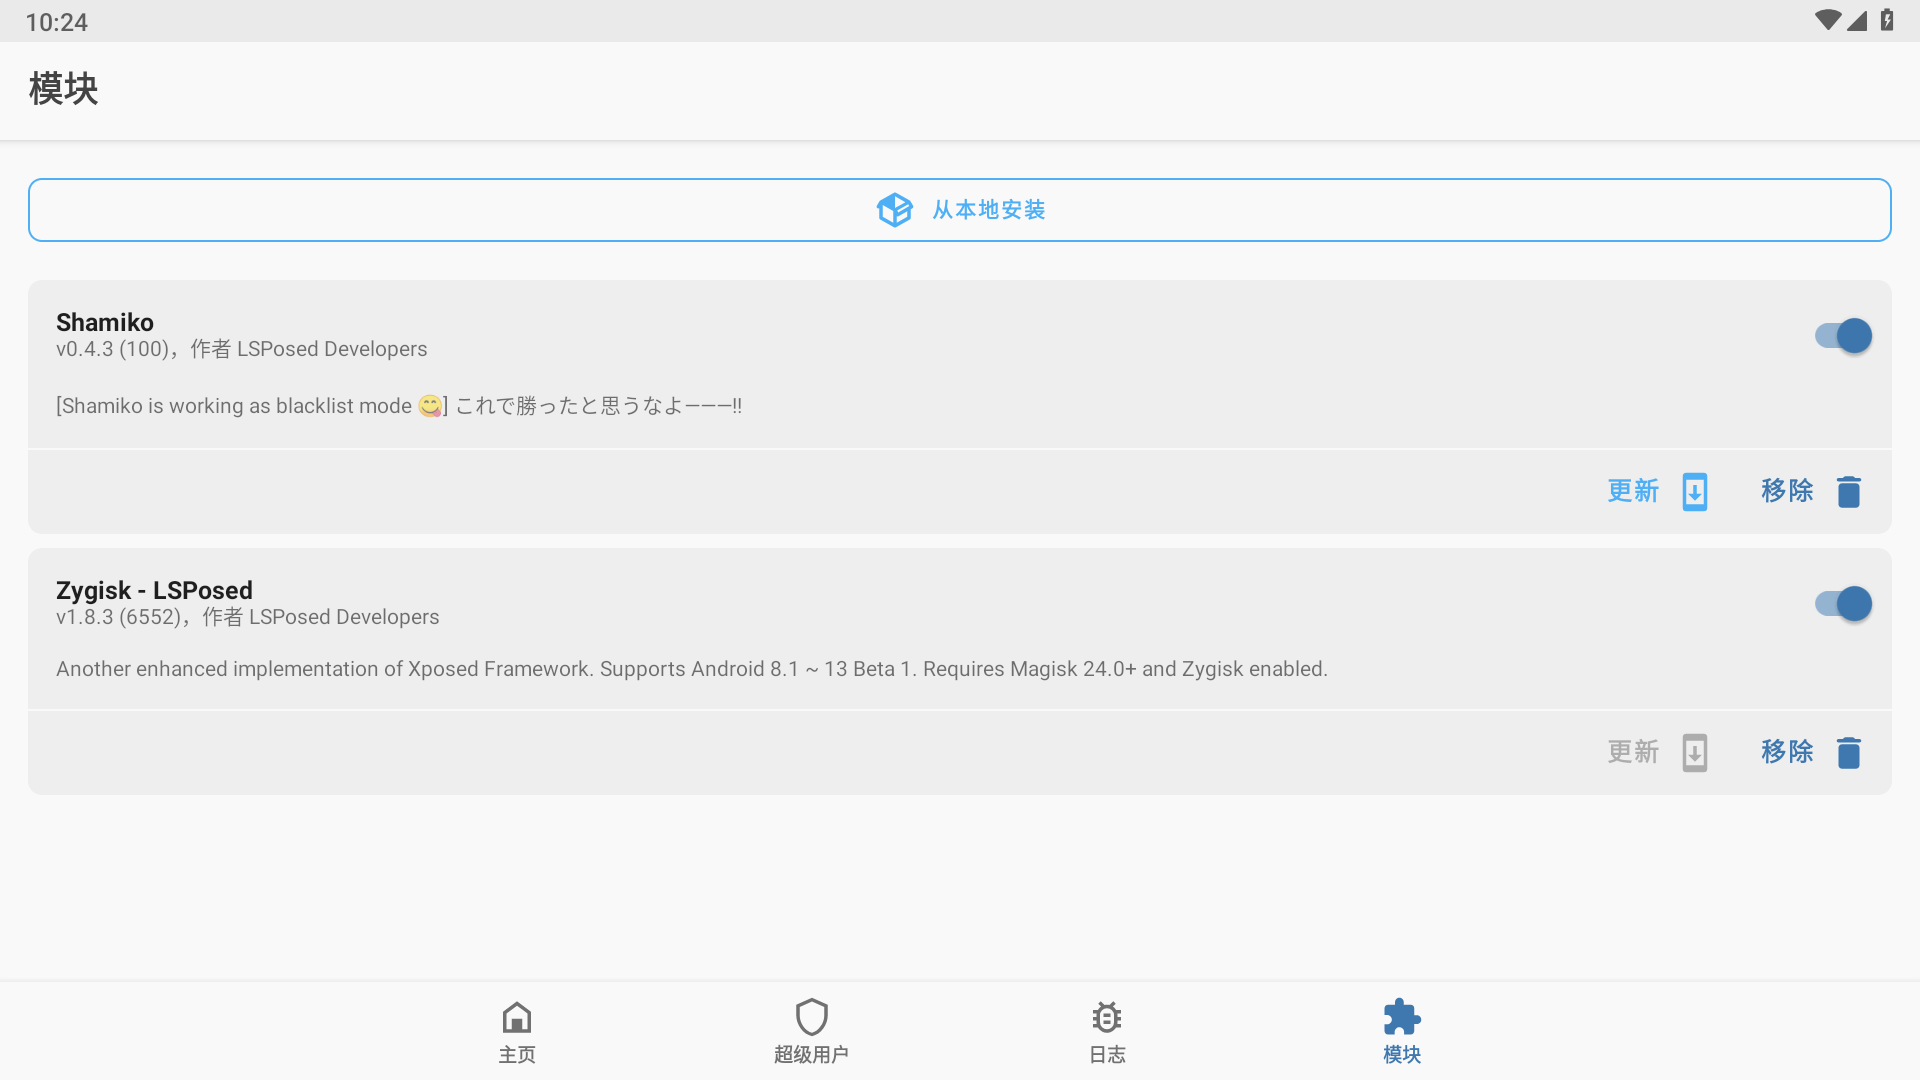Image resolution: width=1920 pixels, height=1080 pixels.
Task: Click the battery status icon
Action: pos(1887,20)
